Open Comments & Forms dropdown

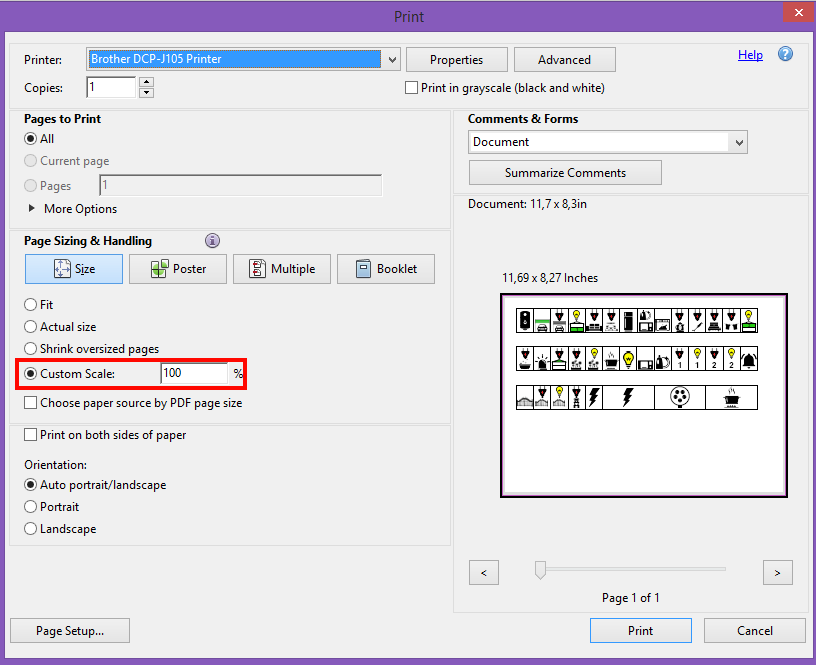coord(739,143)
